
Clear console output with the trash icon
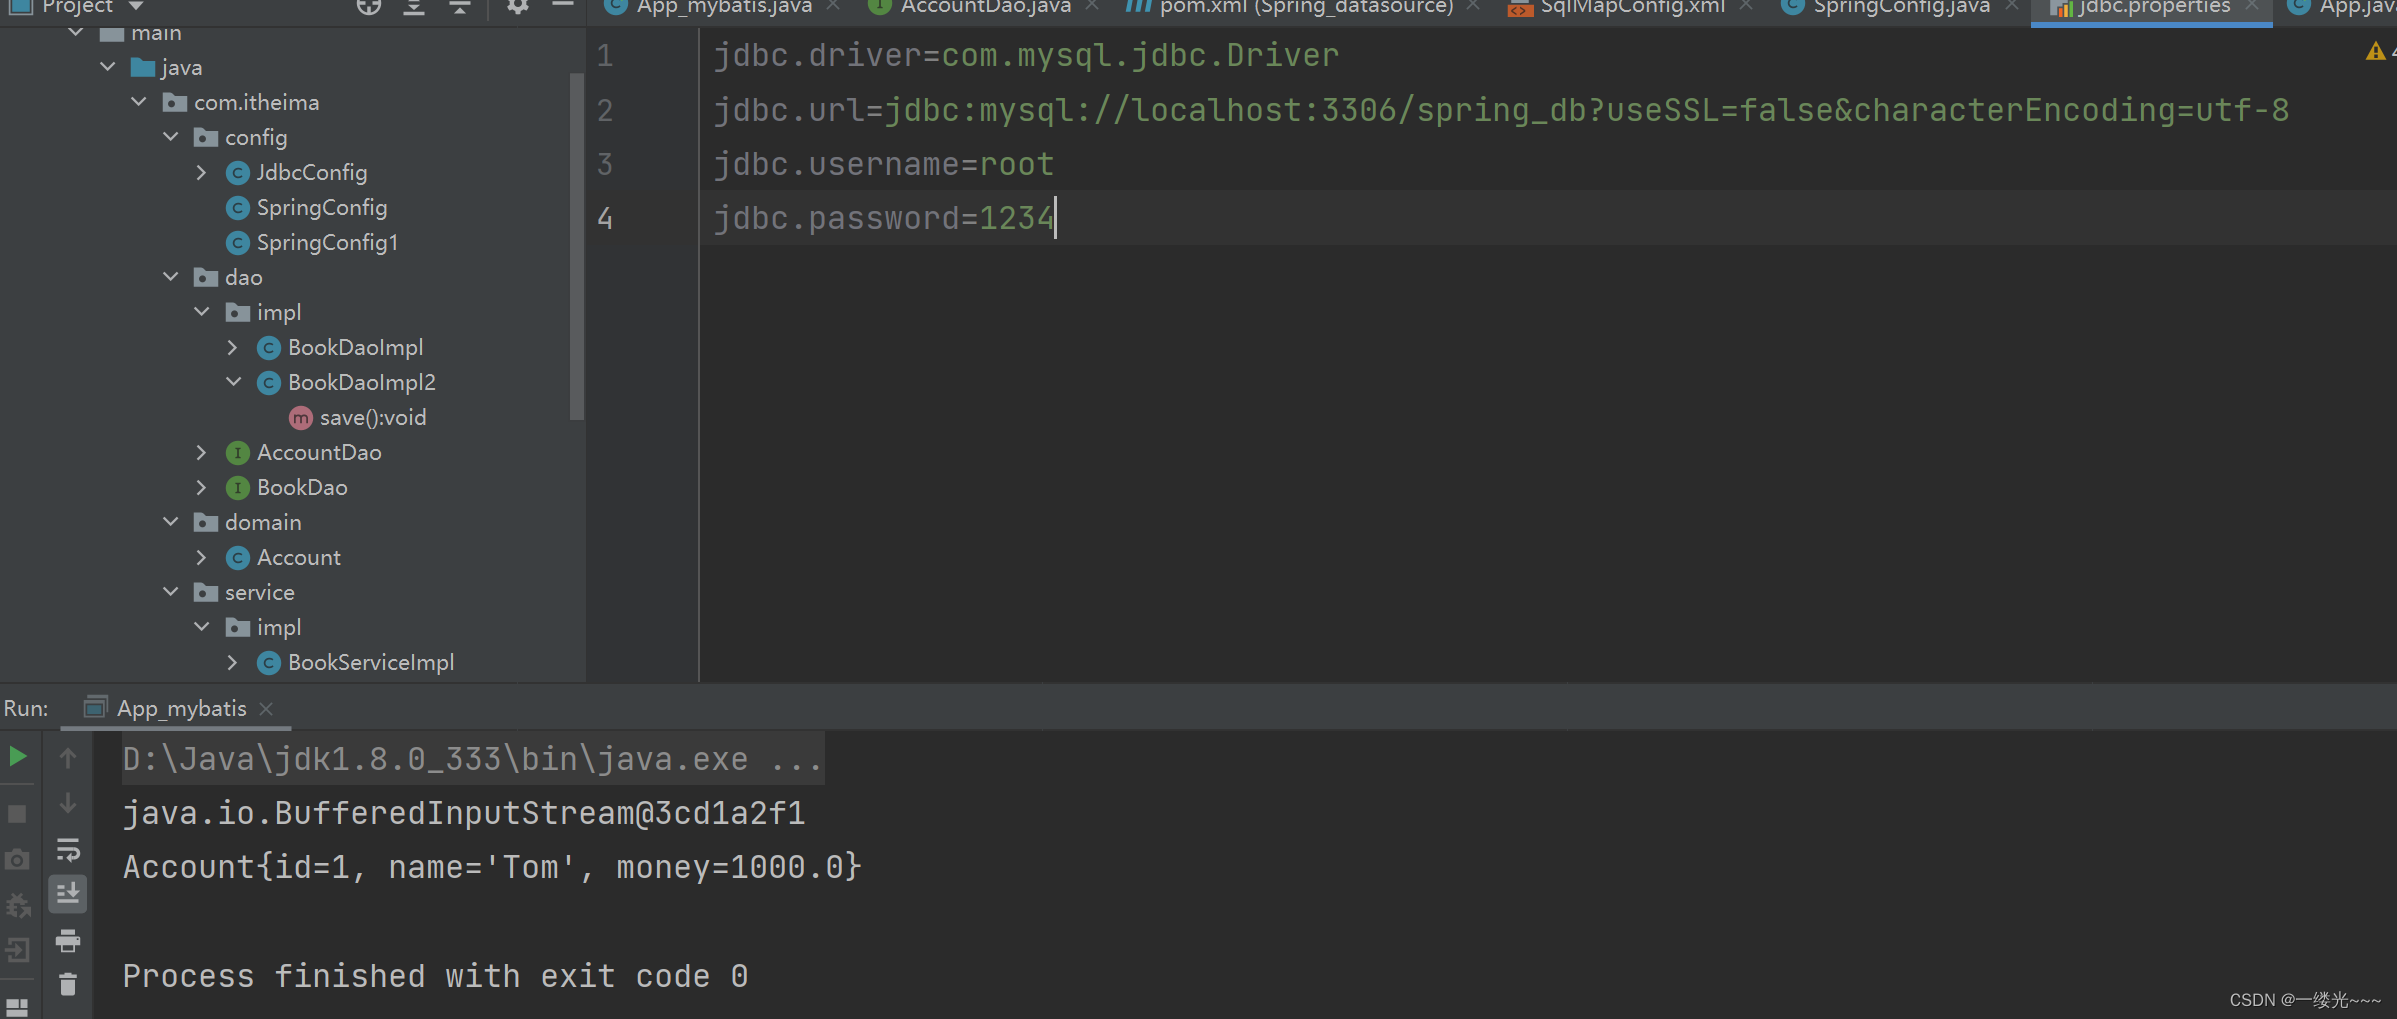(68, 984)
